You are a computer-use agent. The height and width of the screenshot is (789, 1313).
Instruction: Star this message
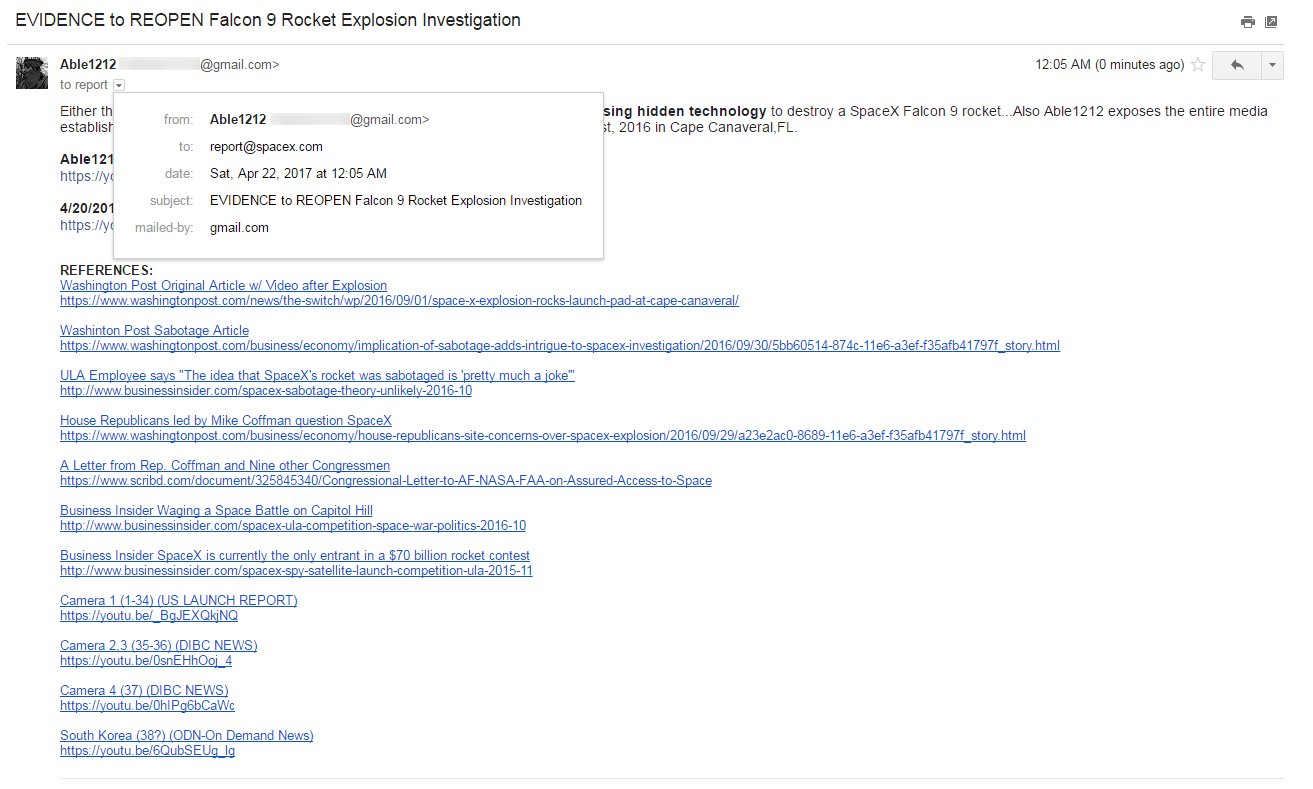coord(1198,65)
